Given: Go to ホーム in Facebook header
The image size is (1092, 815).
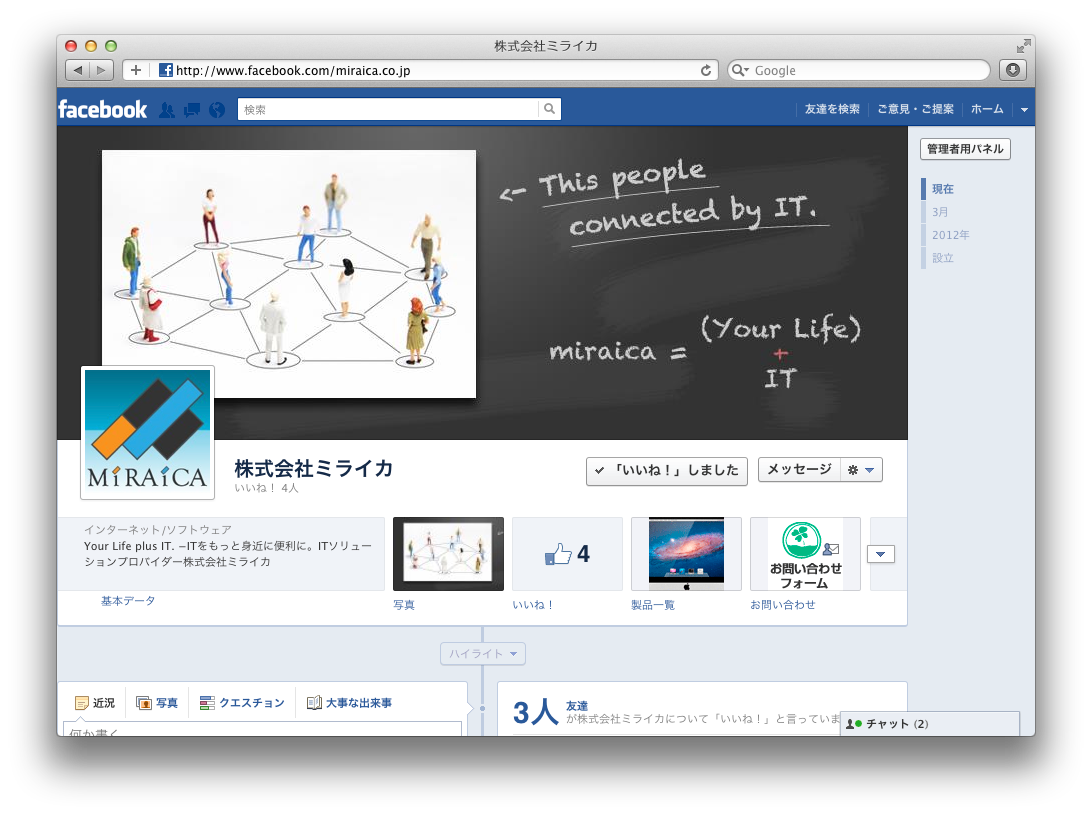Looking at the screenshot, I should click(x=988, y=109).
